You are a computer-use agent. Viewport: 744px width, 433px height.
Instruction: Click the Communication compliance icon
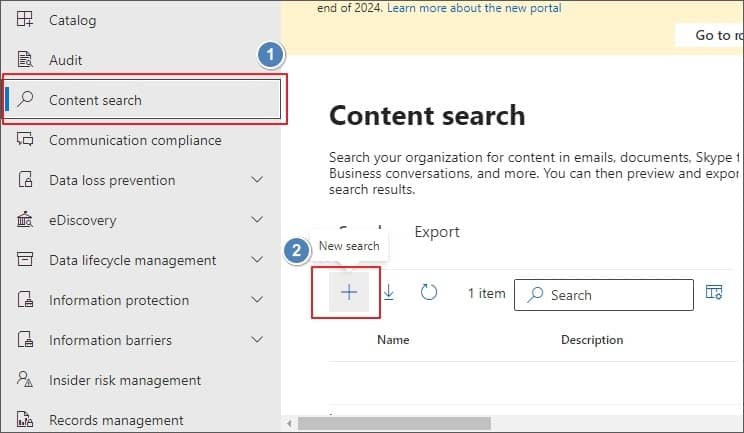[x=25, y=139]
